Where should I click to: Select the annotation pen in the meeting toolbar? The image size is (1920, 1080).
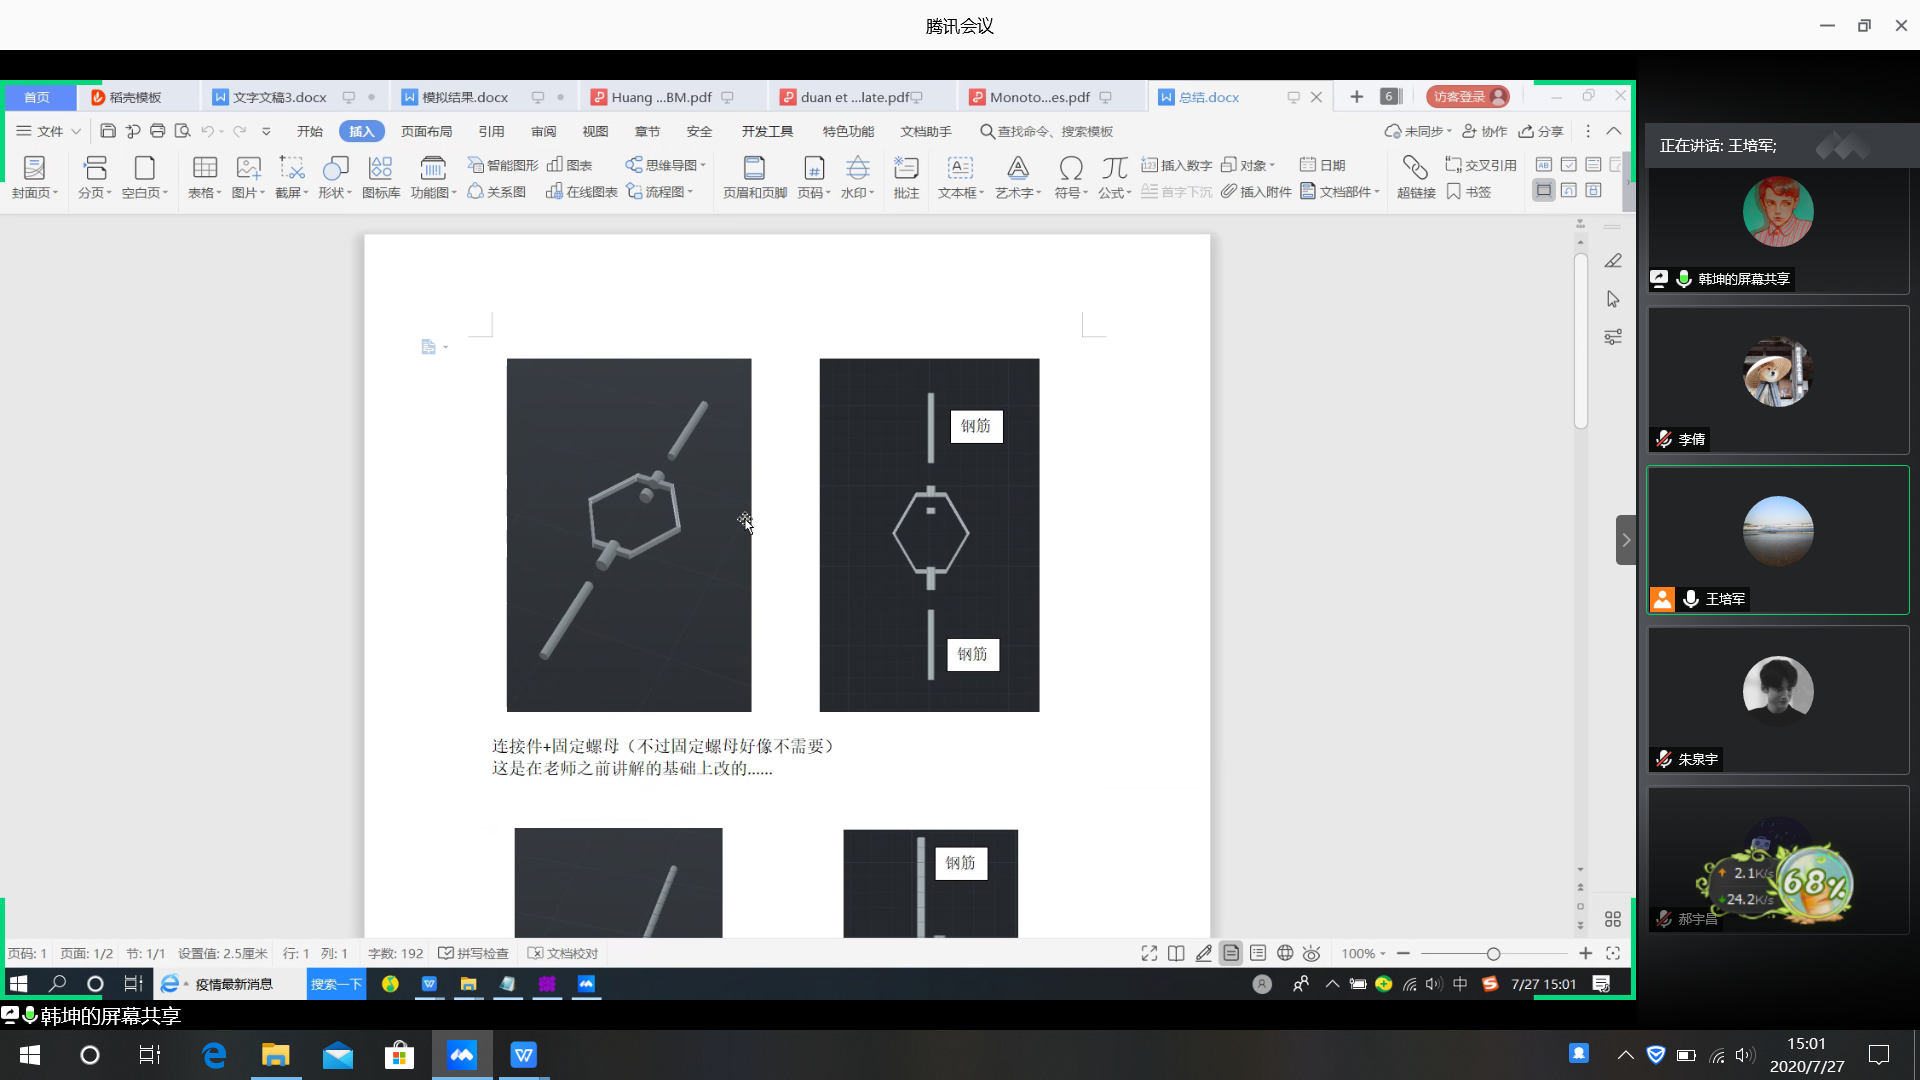1613,261
